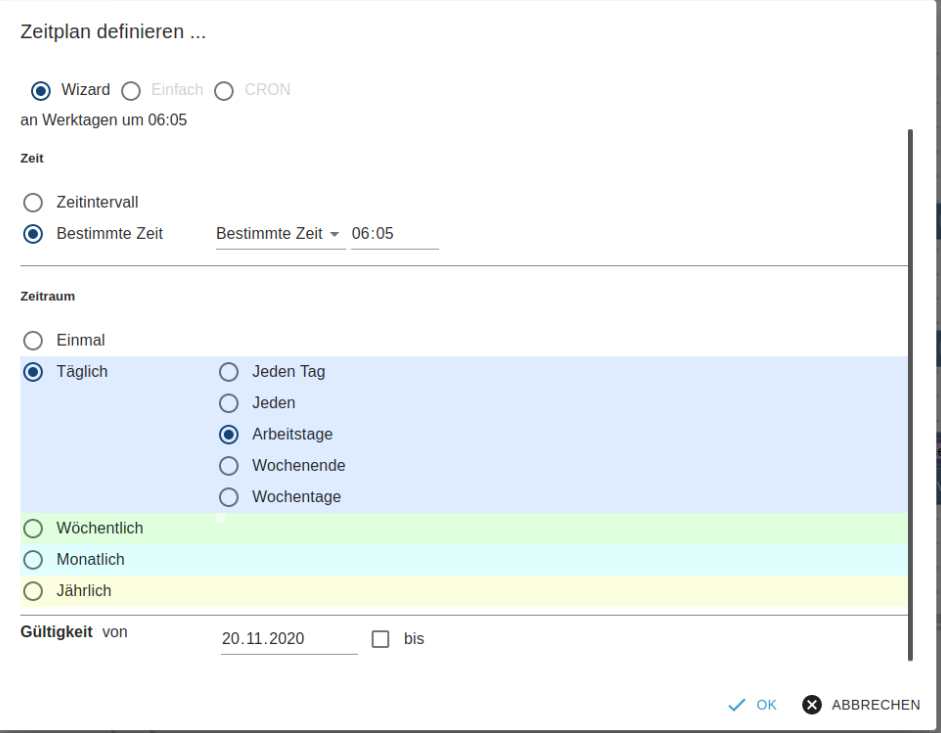This screenshot has width=941, height=733.
Task: Click the dialog's vertical scrollbar
Action: [910, 395]
